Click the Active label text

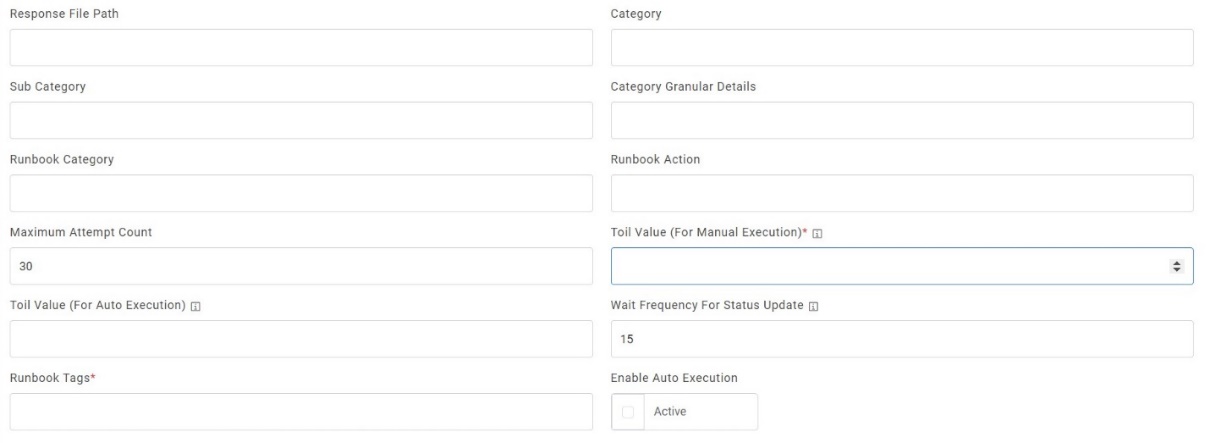[x=670, y=412]
